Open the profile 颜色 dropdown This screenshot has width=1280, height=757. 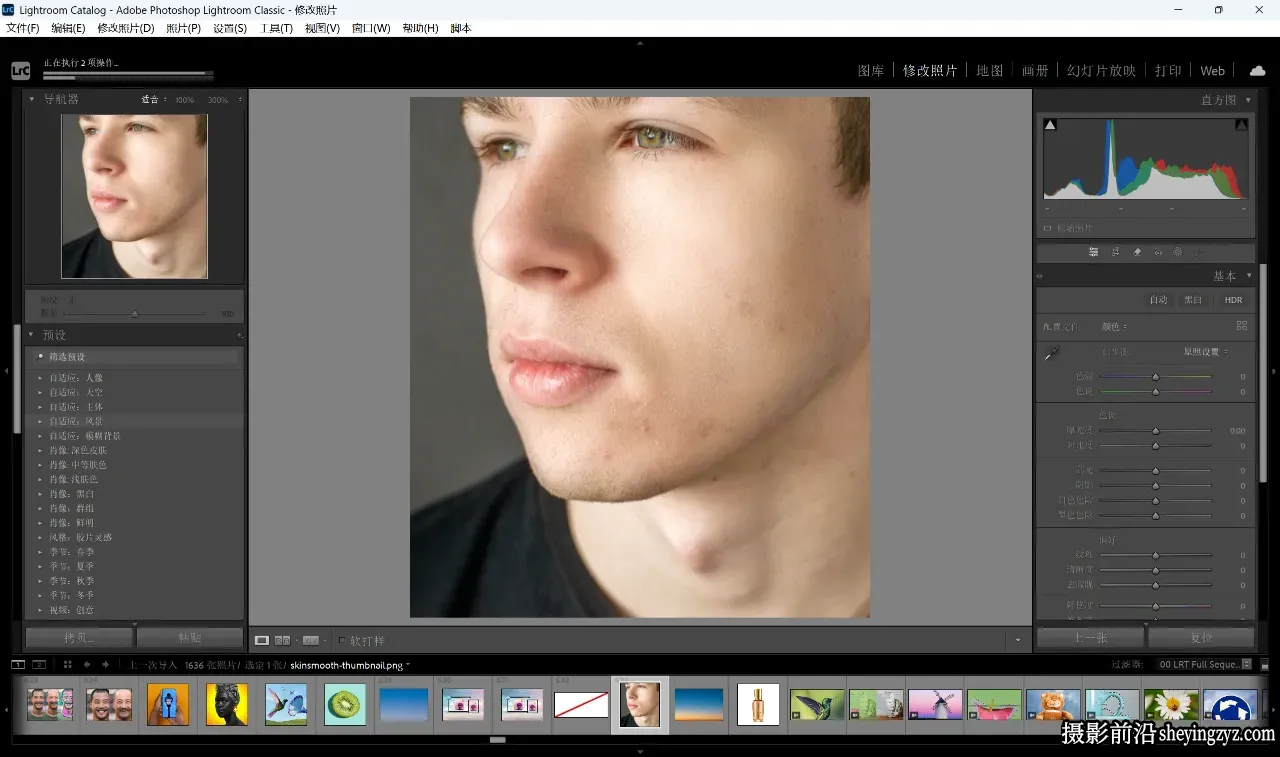tap(1115, 326)
